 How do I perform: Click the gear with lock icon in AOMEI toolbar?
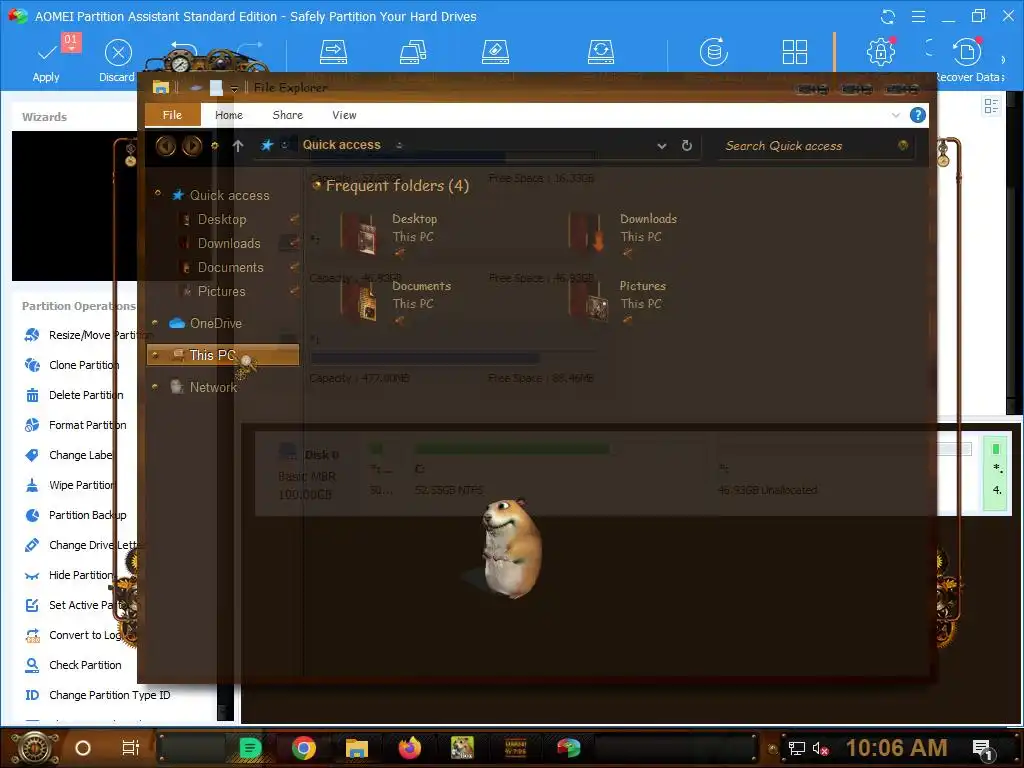pyautogui.click(x=880, y=52)
